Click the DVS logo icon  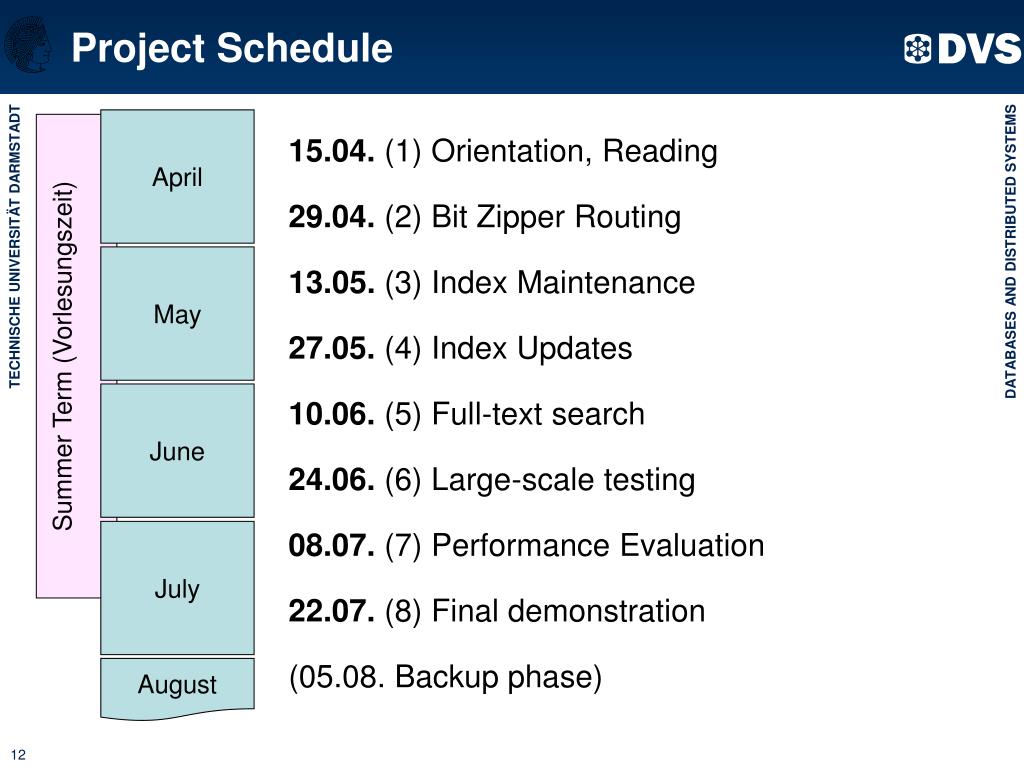[917, 48]
